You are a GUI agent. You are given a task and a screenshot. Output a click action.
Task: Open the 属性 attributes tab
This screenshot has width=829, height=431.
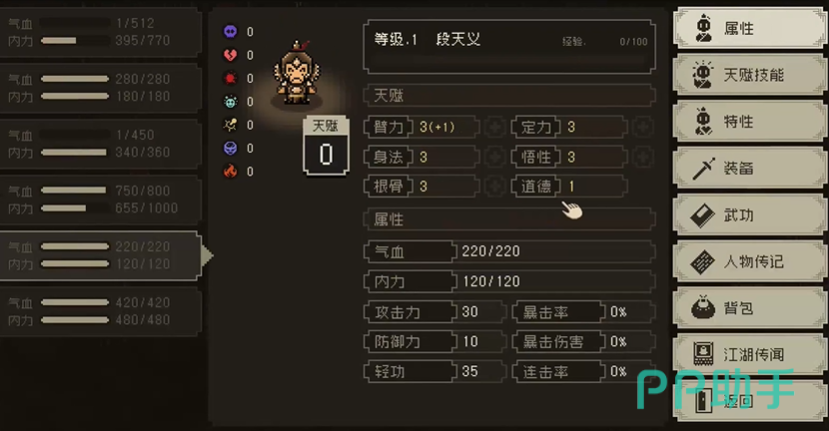pos(750,28)
